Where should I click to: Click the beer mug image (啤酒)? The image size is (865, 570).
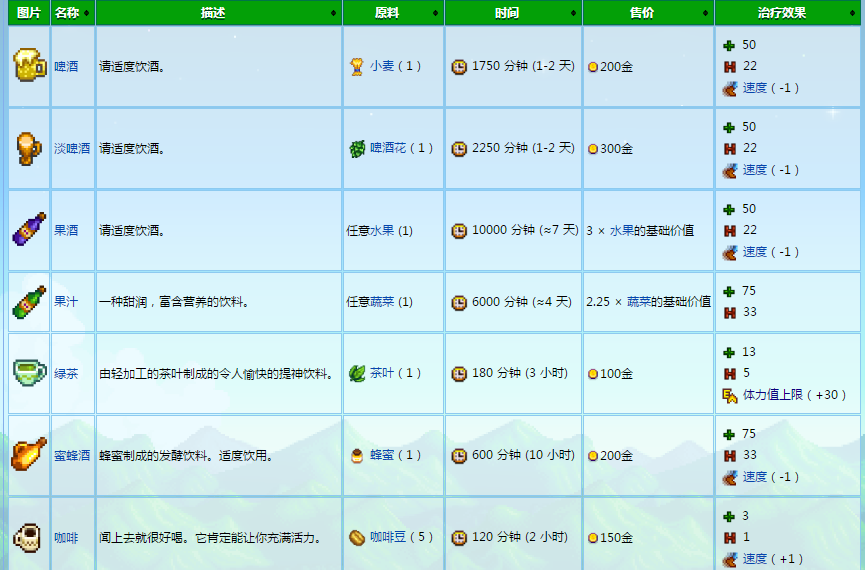tap(29, 65)
